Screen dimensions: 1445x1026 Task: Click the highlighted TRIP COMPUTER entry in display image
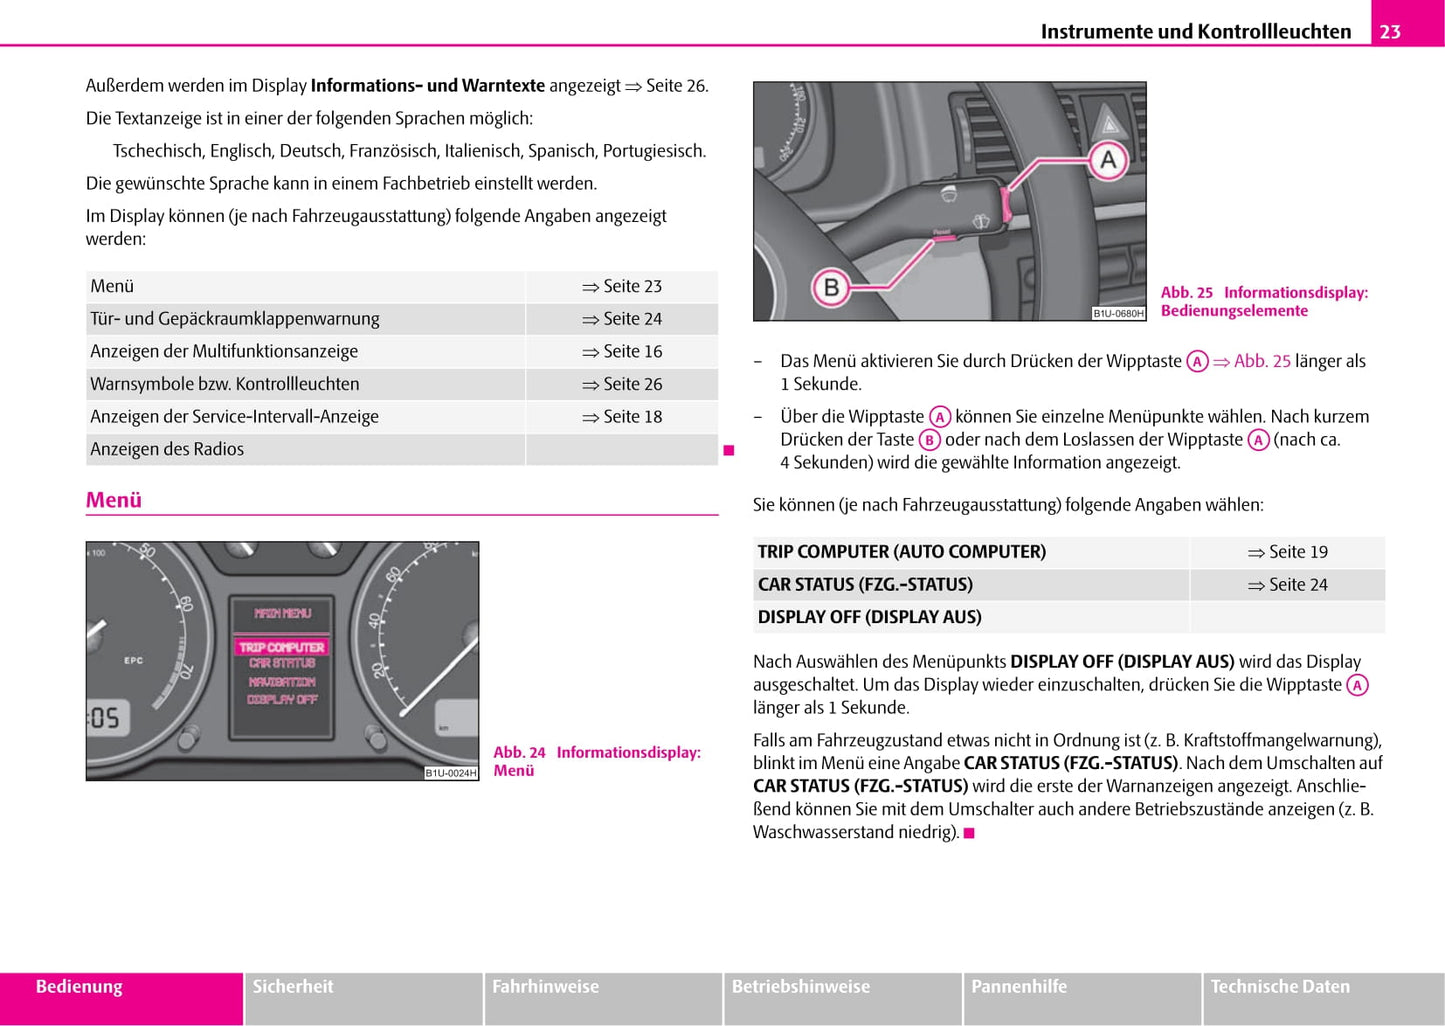(x=282, y=647)
